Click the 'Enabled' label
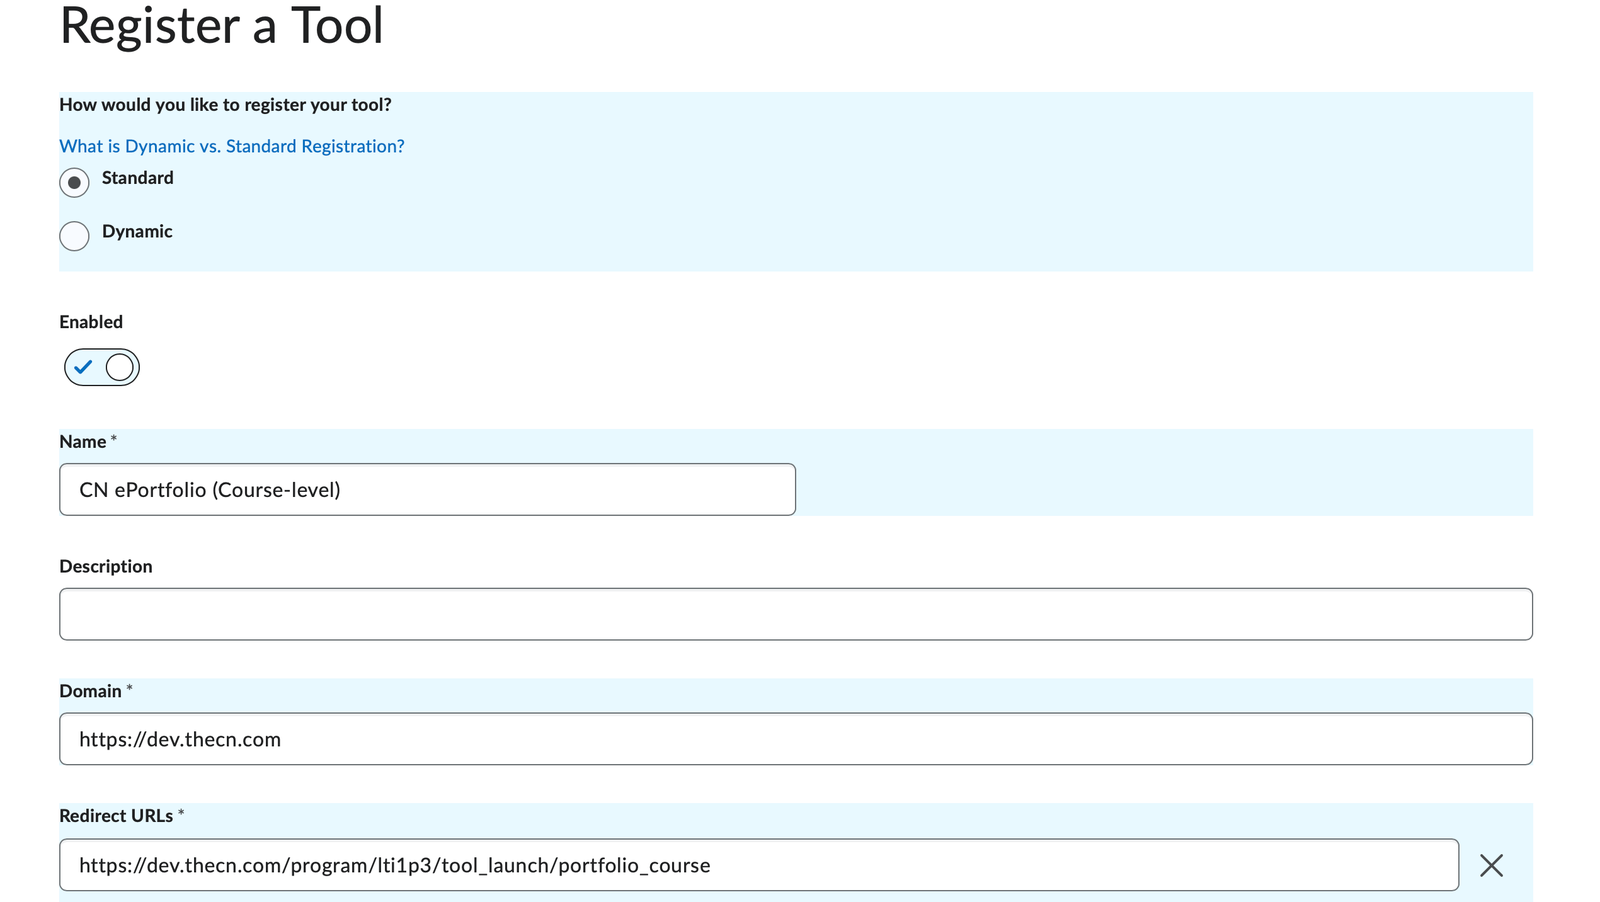1600x902 pixels. click(91, 322)
